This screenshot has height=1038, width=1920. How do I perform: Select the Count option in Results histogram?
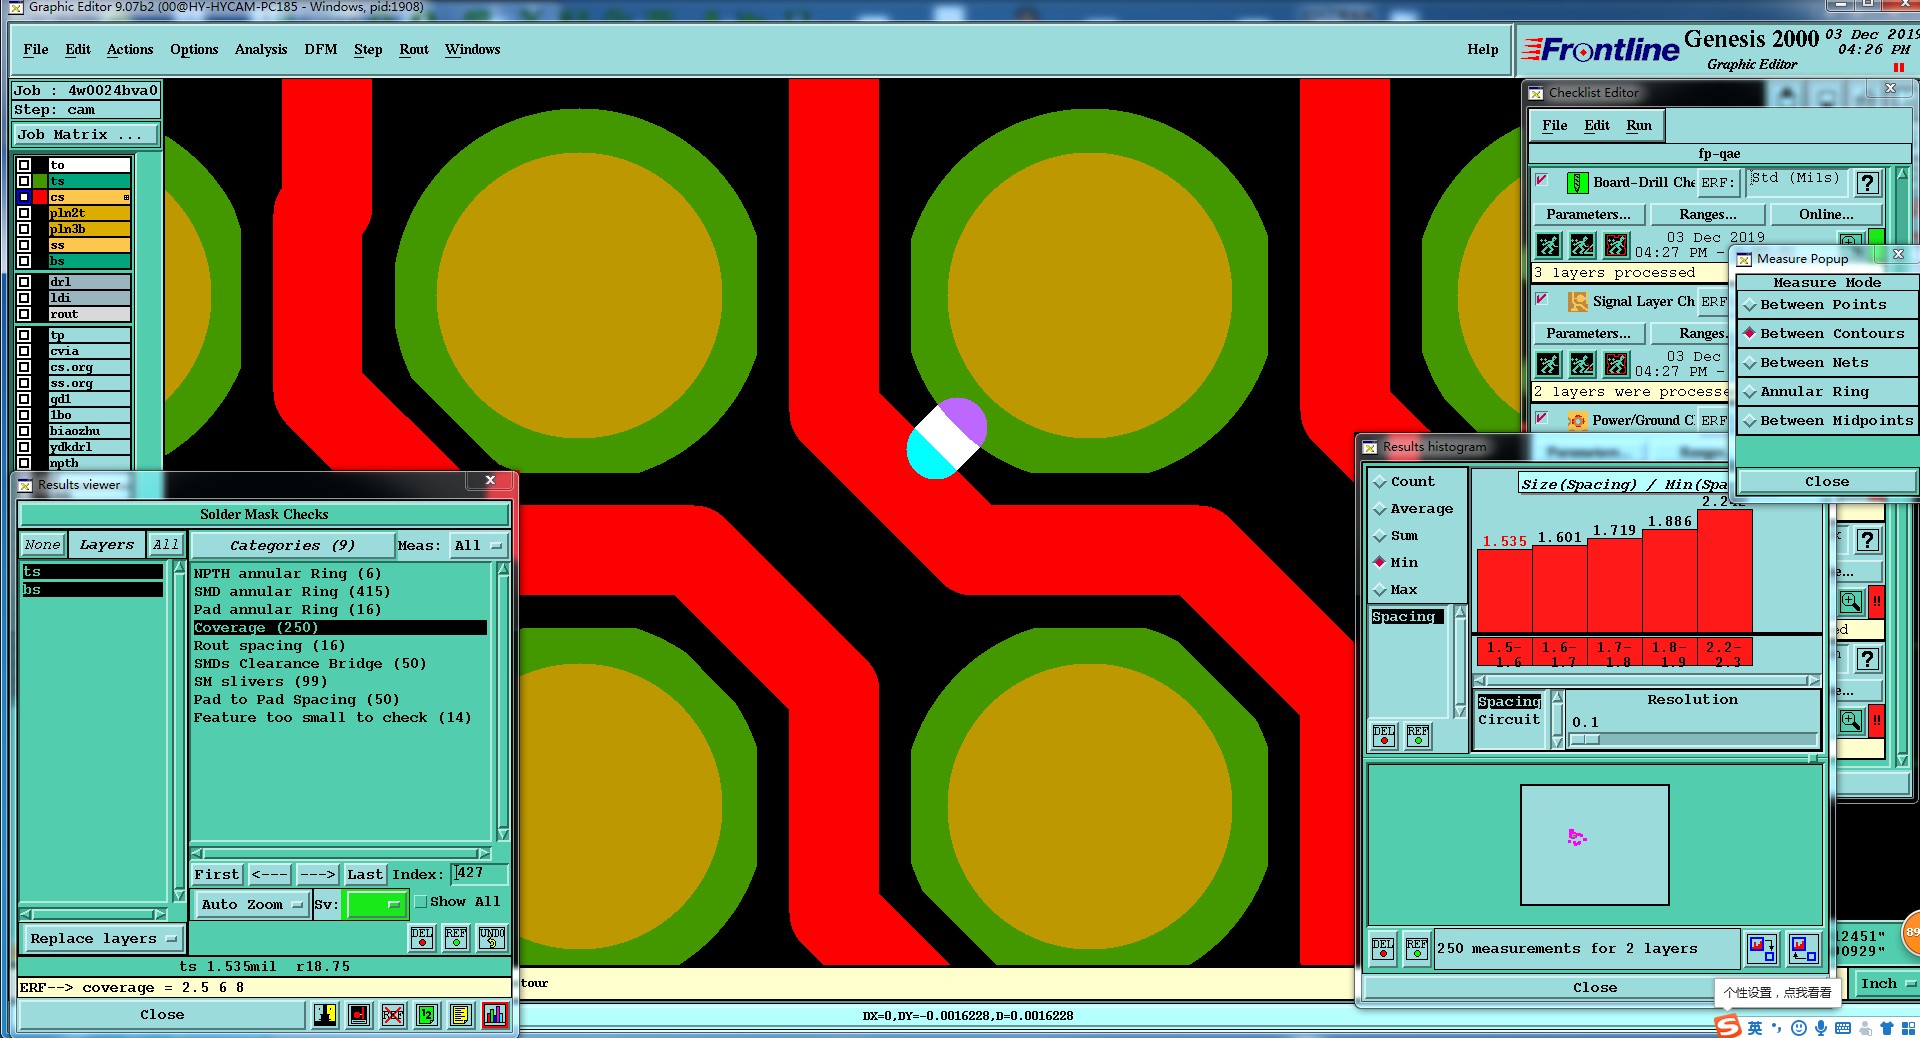1404,482
